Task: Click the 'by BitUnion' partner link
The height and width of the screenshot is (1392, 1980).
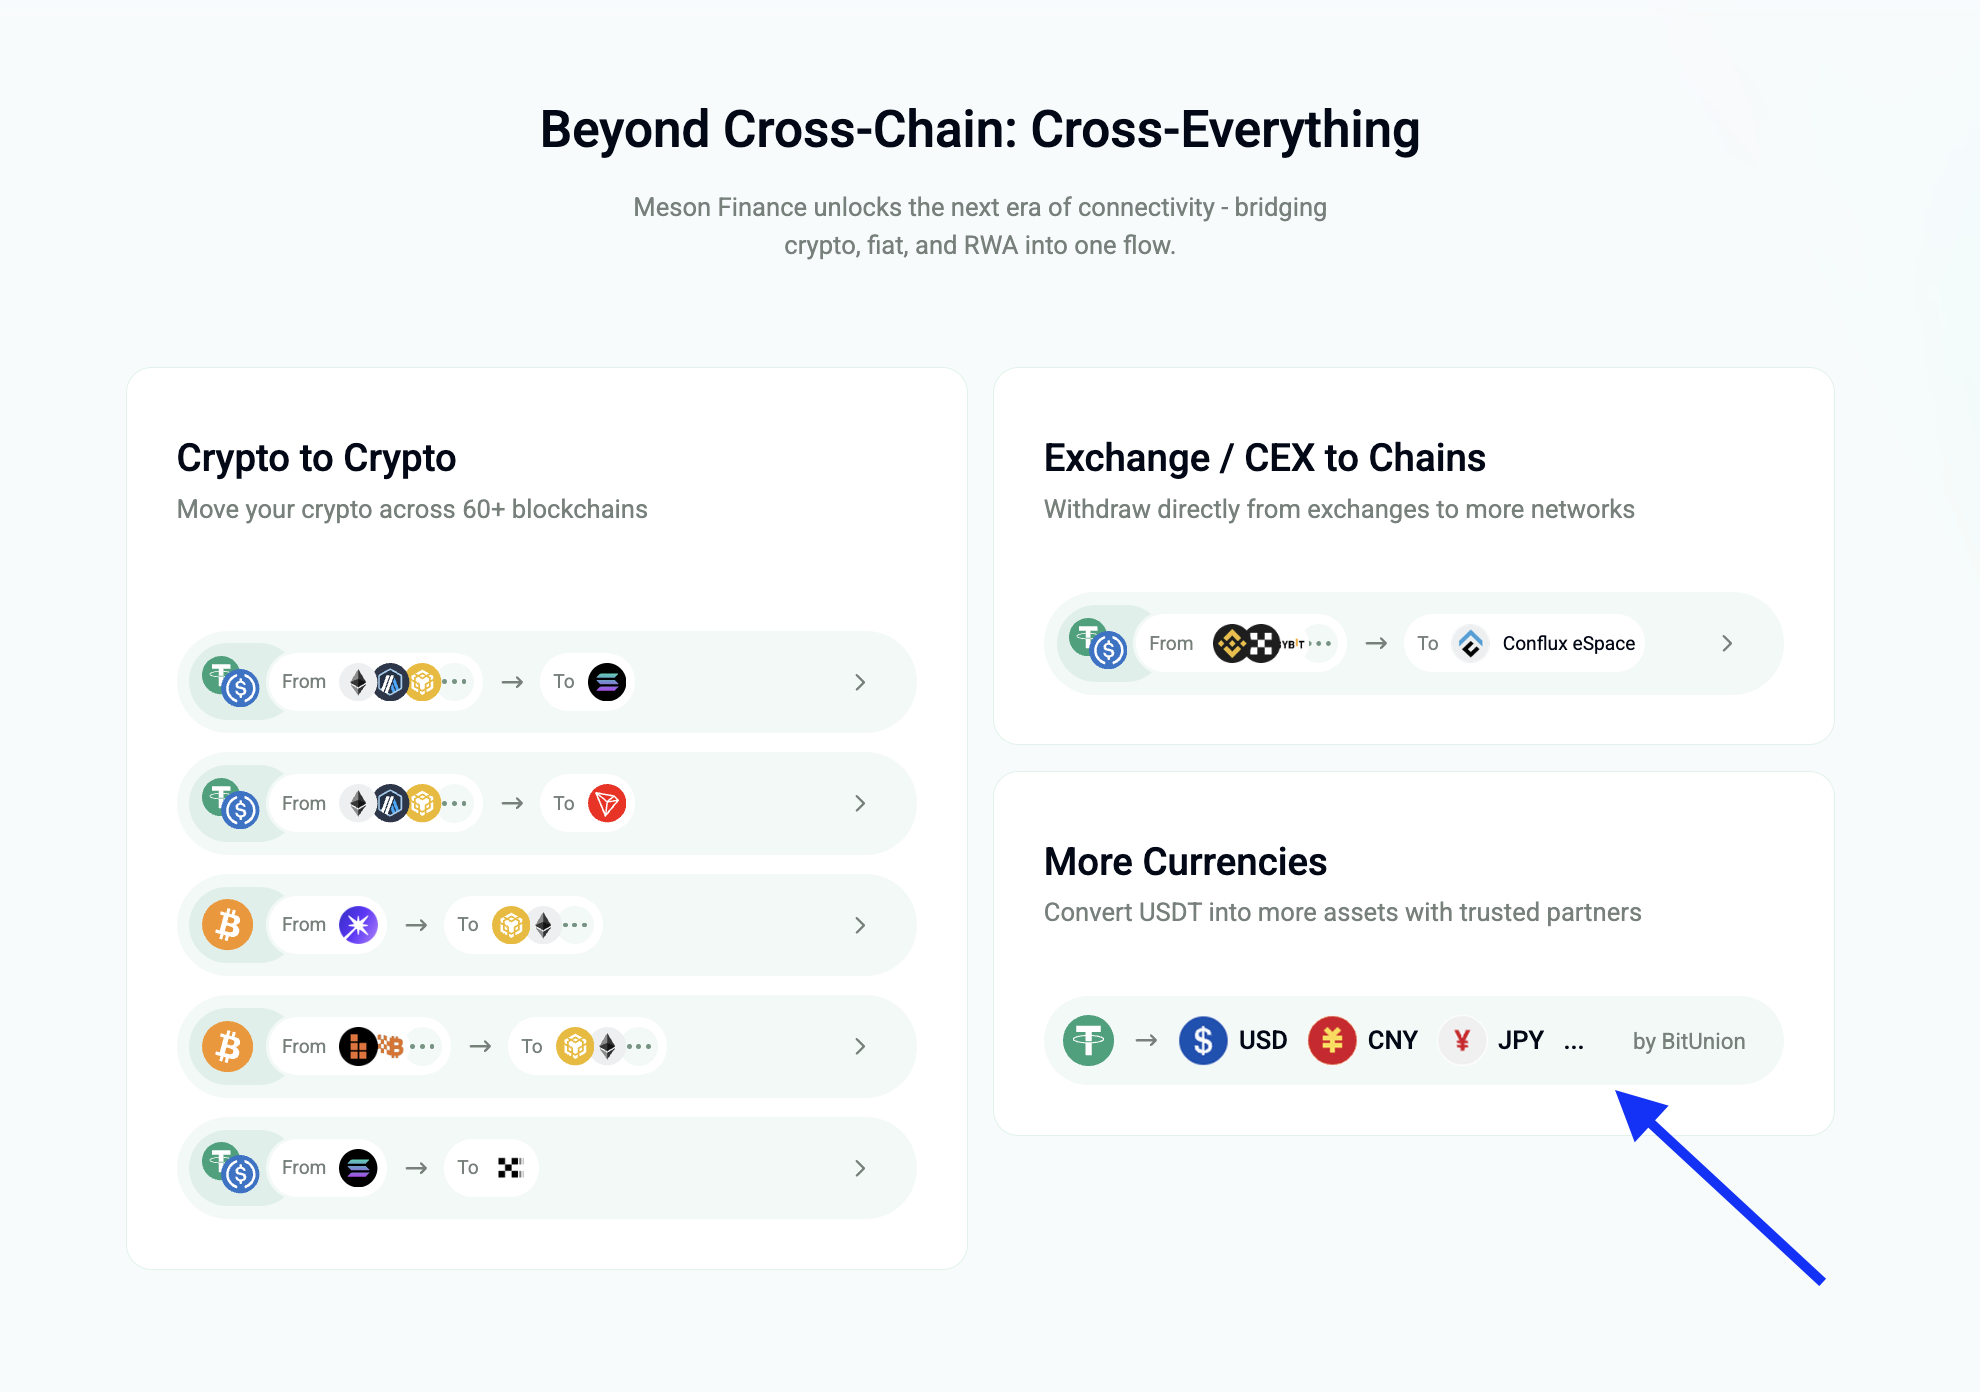Action: 1689,1041
